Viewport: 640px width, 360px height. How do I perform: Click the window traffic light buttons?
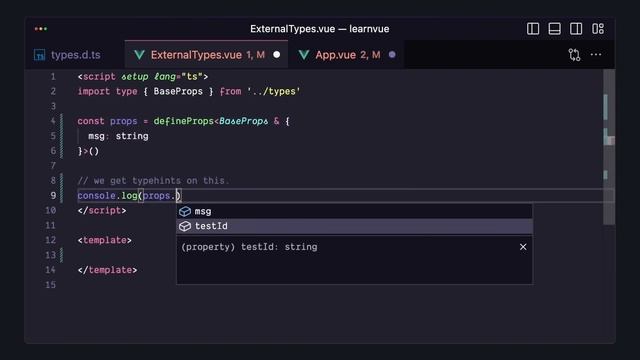[41, 29]
